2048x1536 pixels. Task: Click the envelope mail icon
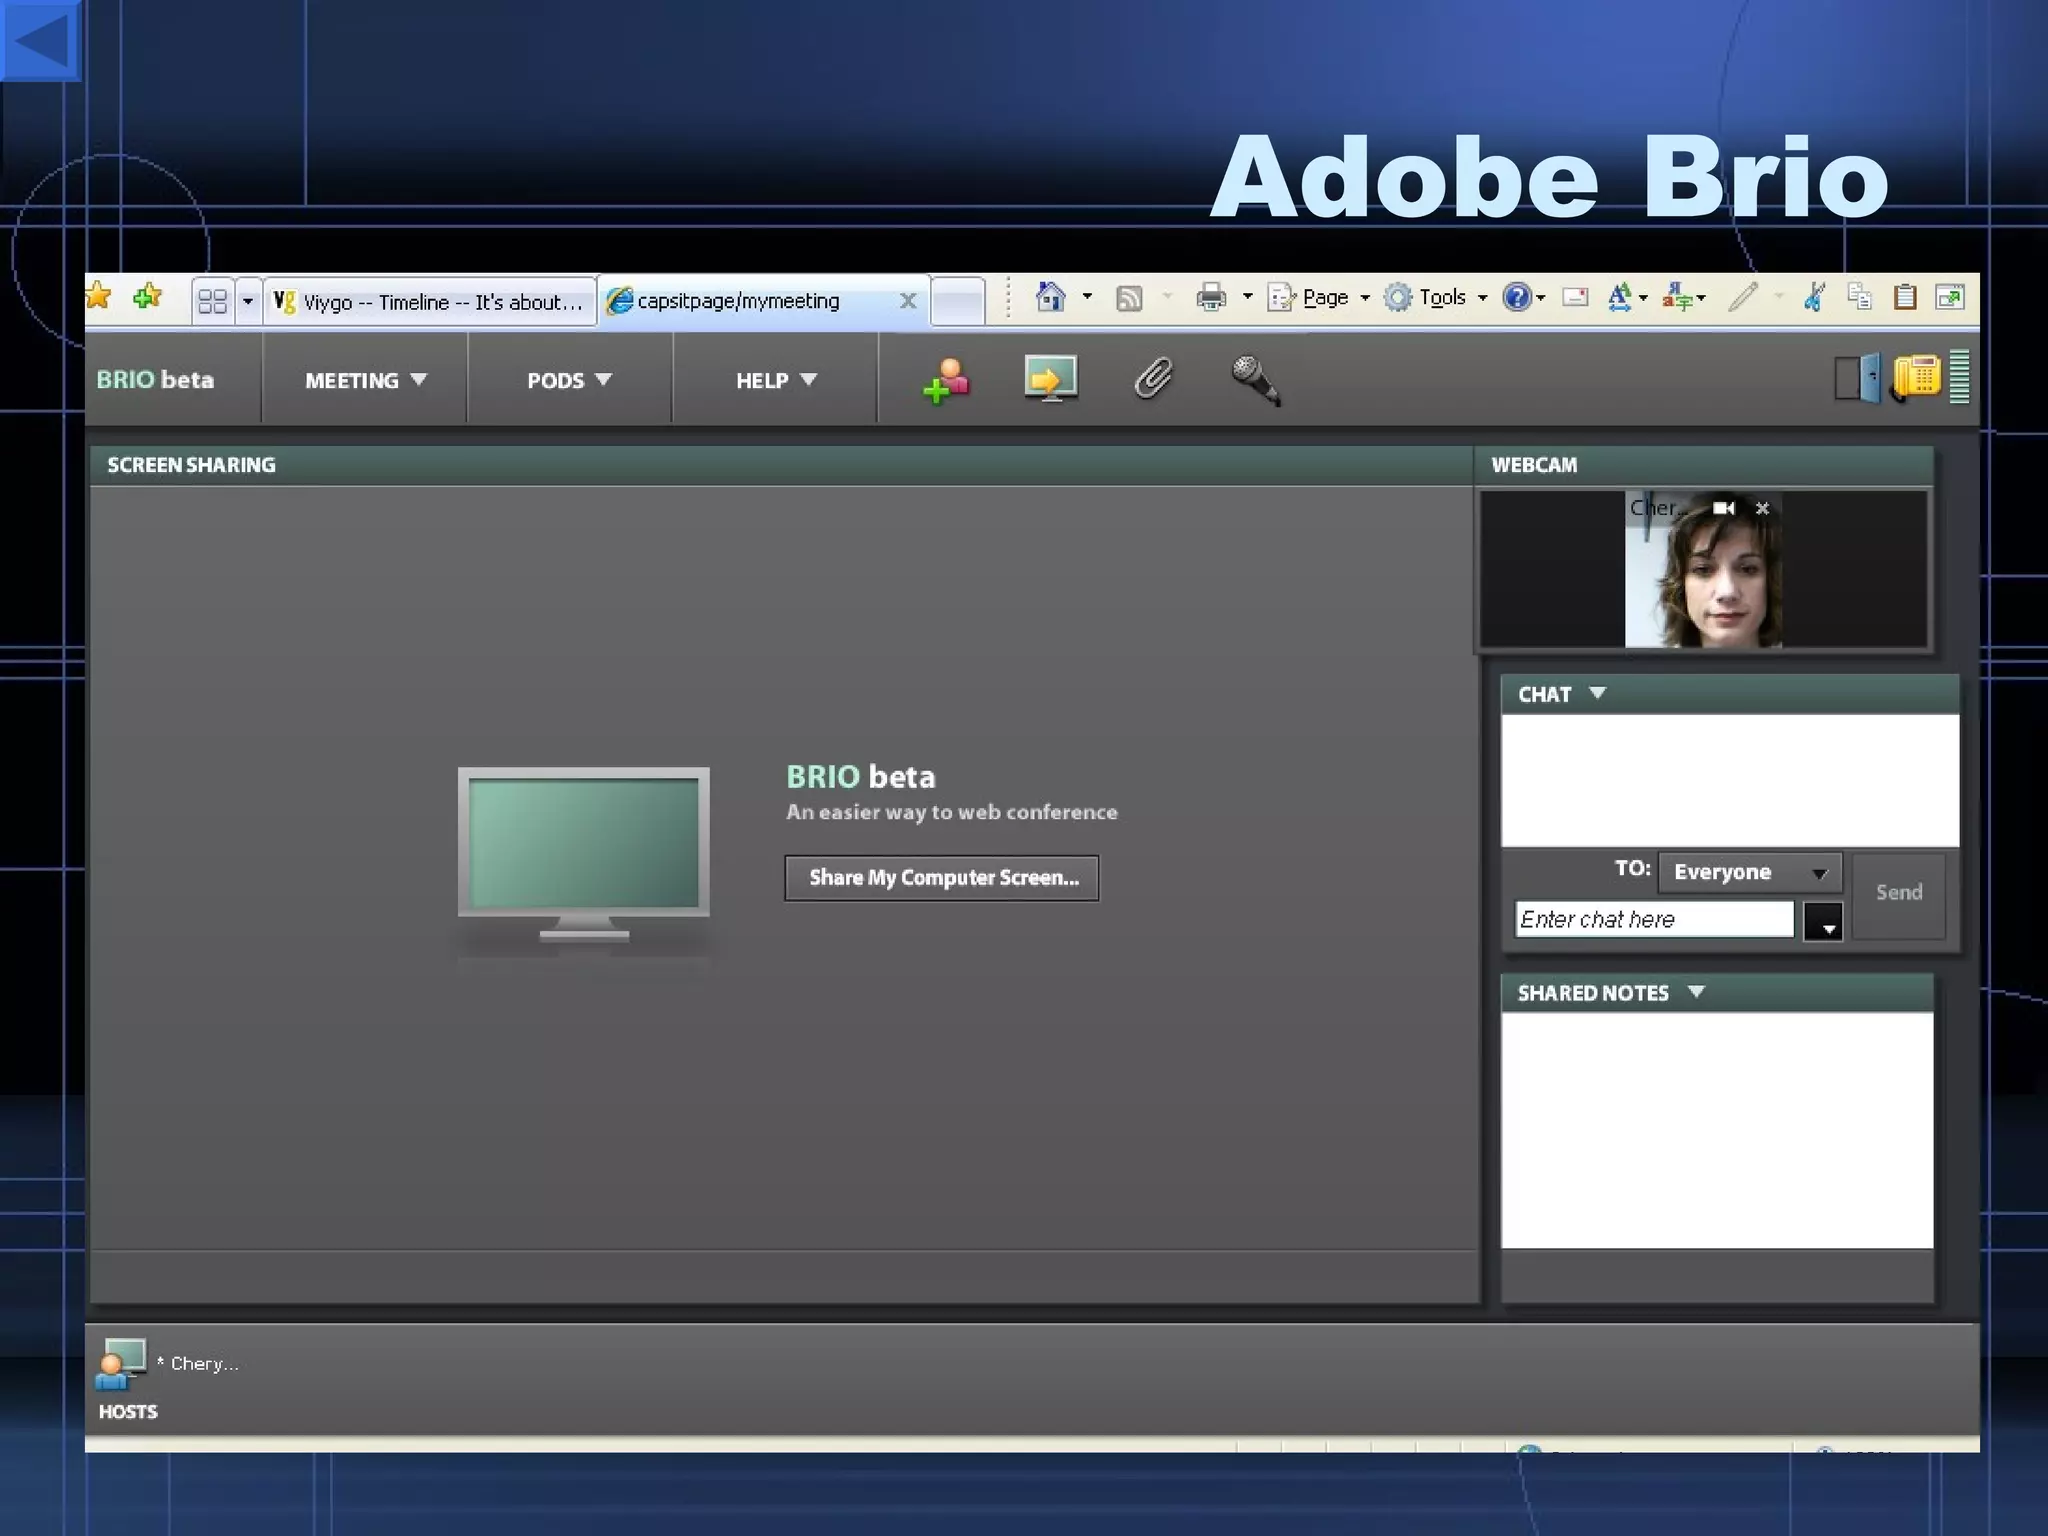tap(1575, 297)
